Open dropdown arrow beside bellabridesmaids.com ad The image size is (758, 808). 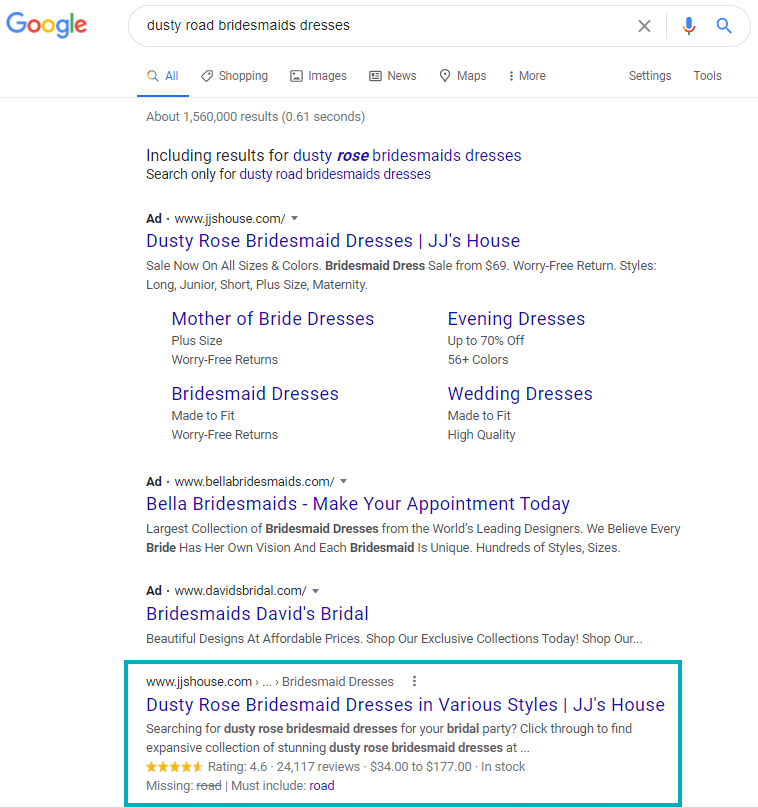(343, 481)
